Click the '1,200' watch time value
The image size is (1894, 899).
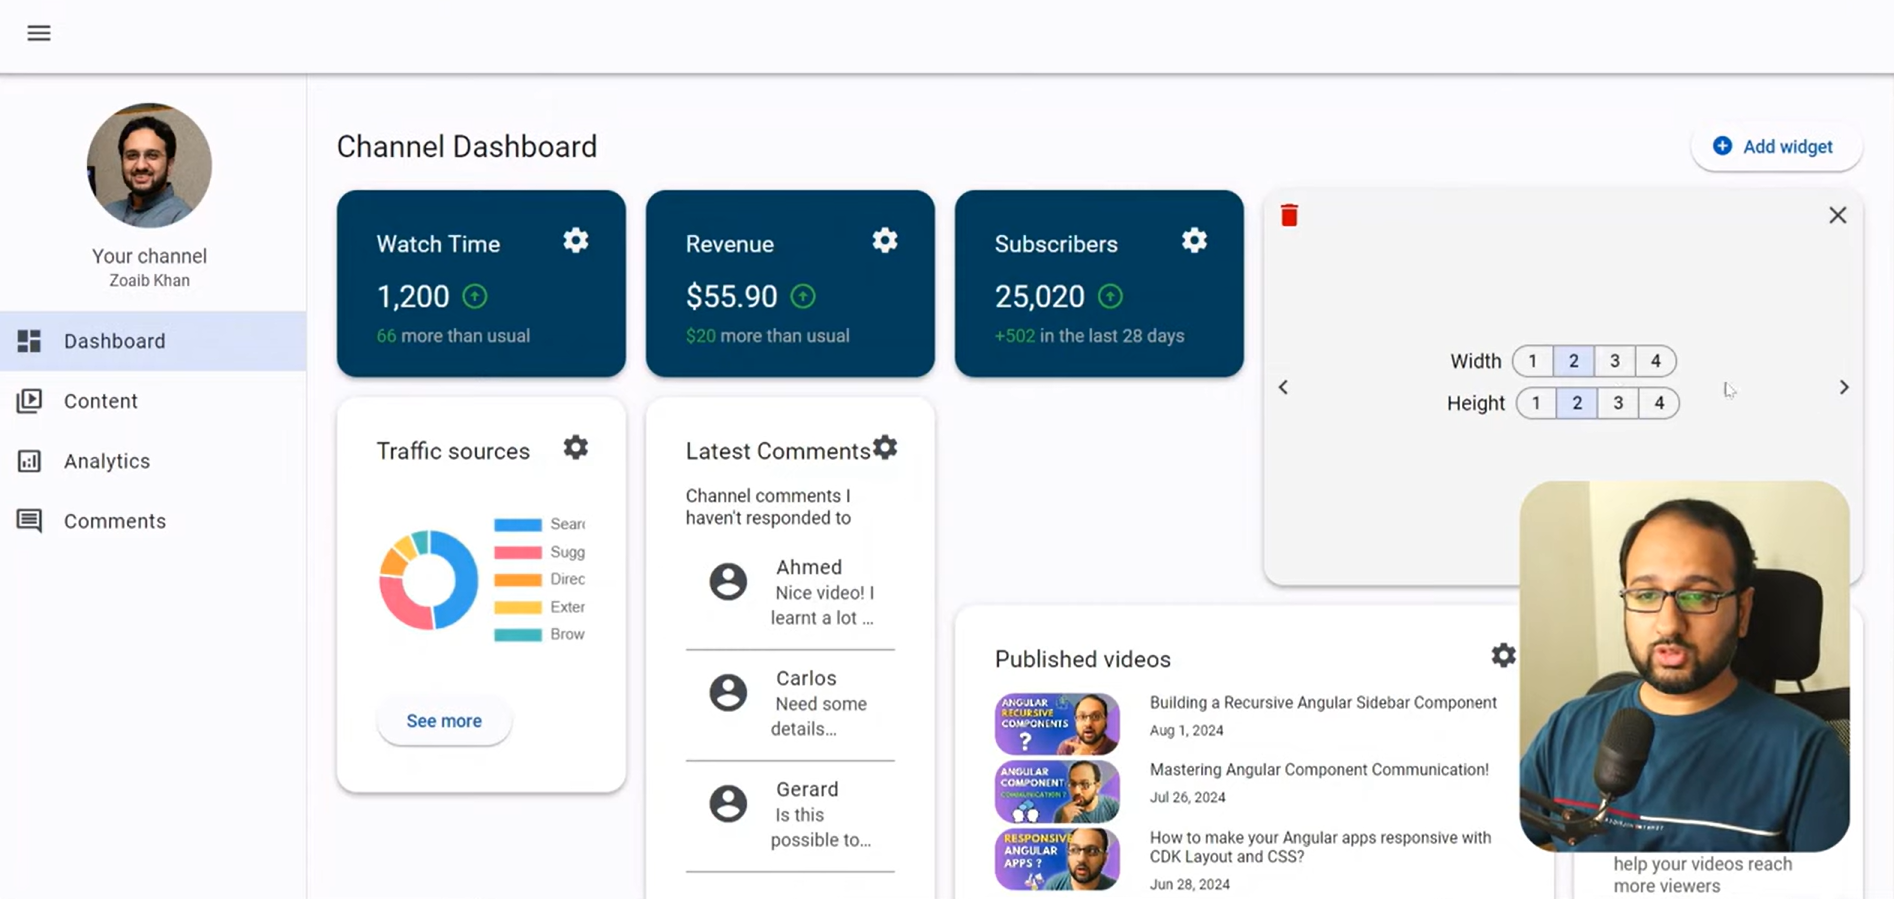coord(413,296)
